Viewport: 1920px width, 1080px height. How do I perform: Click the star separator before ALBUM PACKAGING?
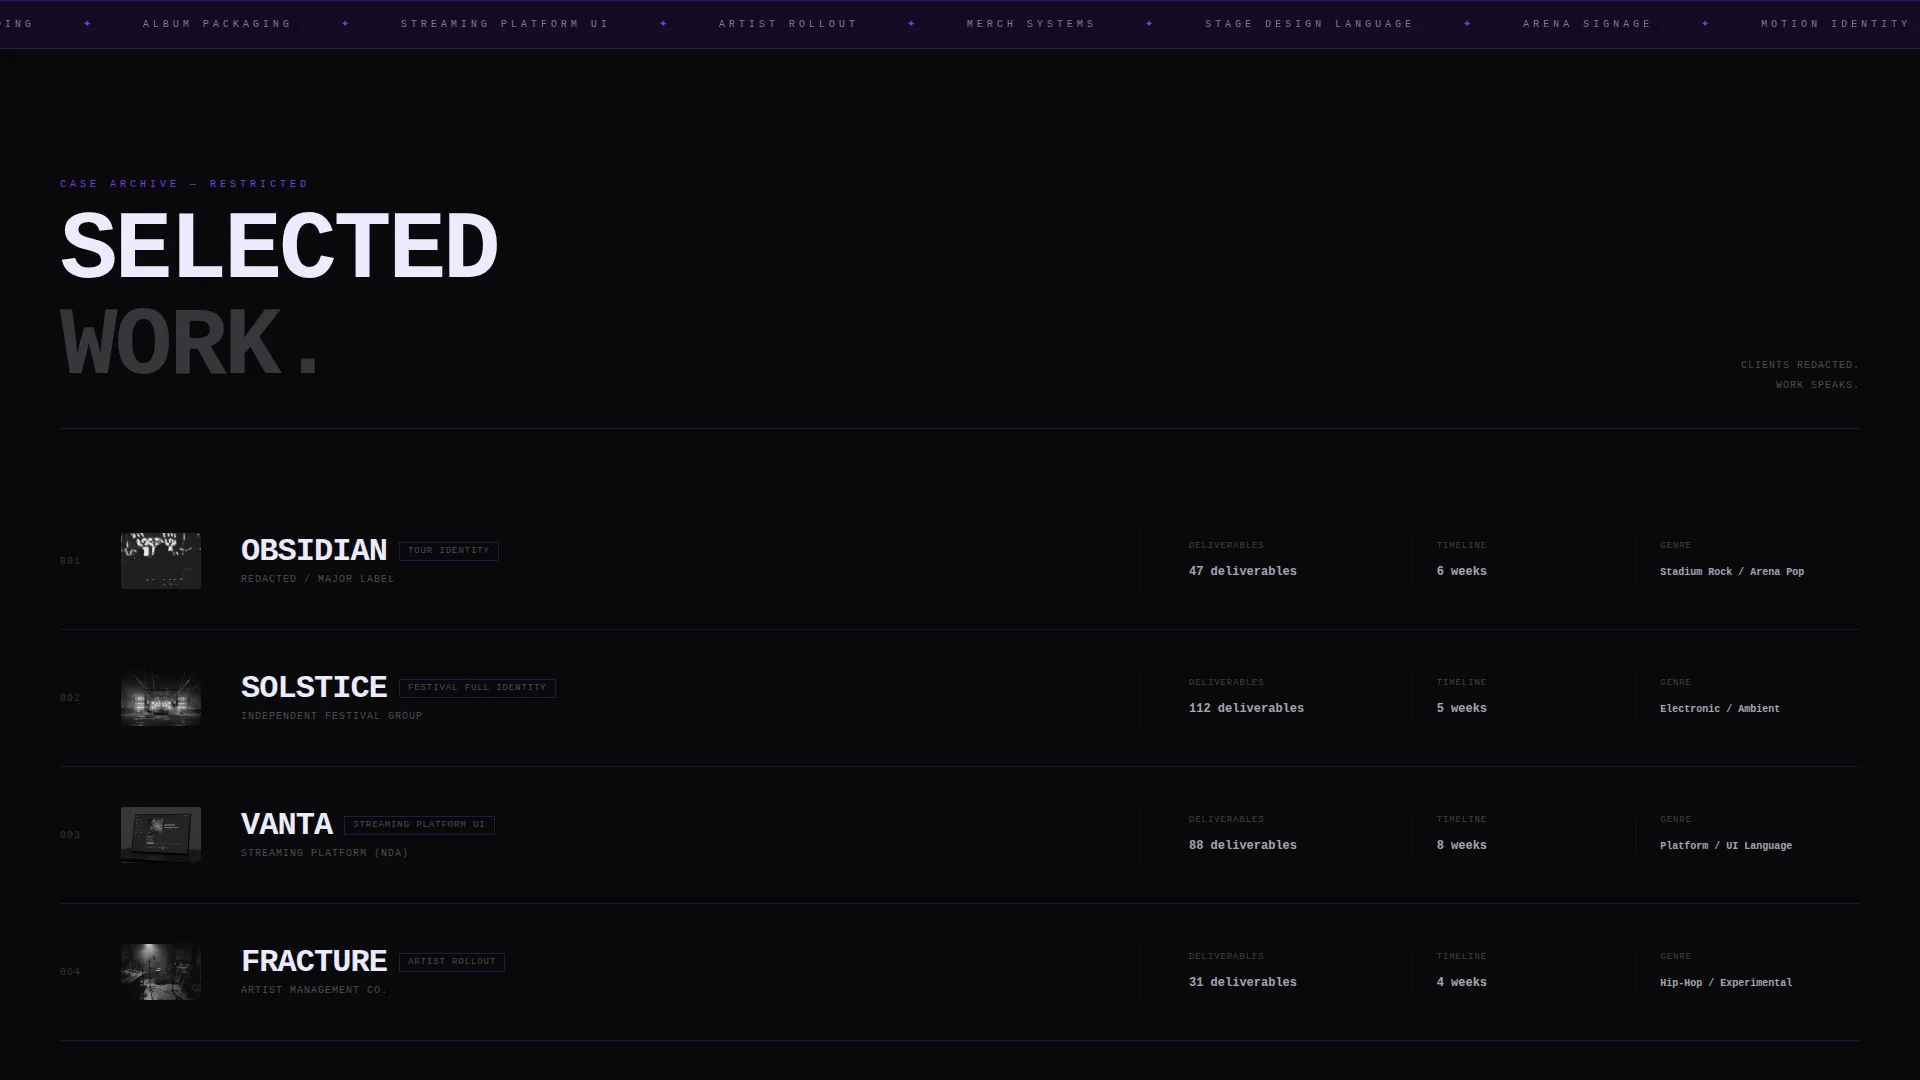coord(88,24)
